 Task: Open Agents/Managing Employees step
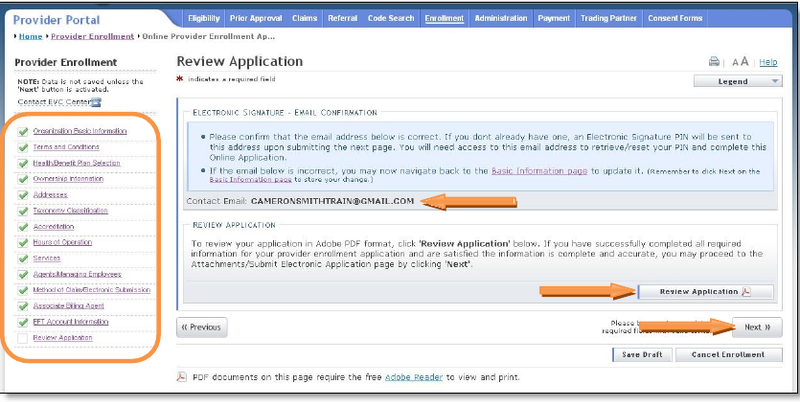[x=77, y=274]
